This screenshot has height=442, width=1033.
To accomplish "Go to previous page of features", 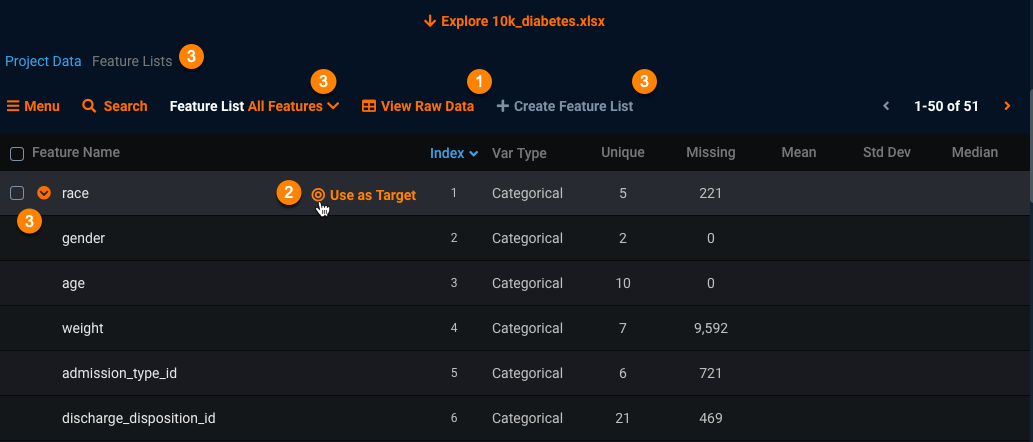I will point(885,106).
